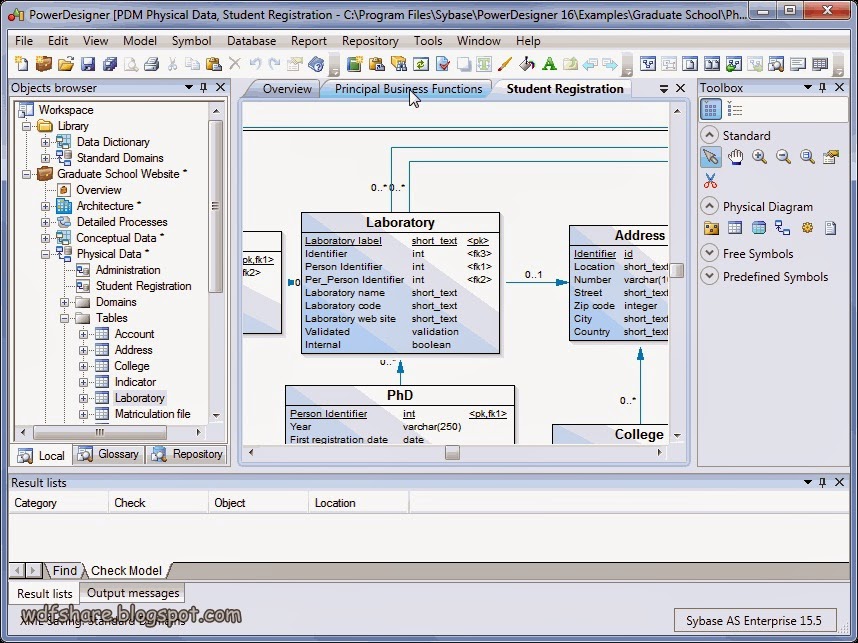Switch Toolbox to list view
This screenshot has height=643, width=858.
[x=734, y=110]
